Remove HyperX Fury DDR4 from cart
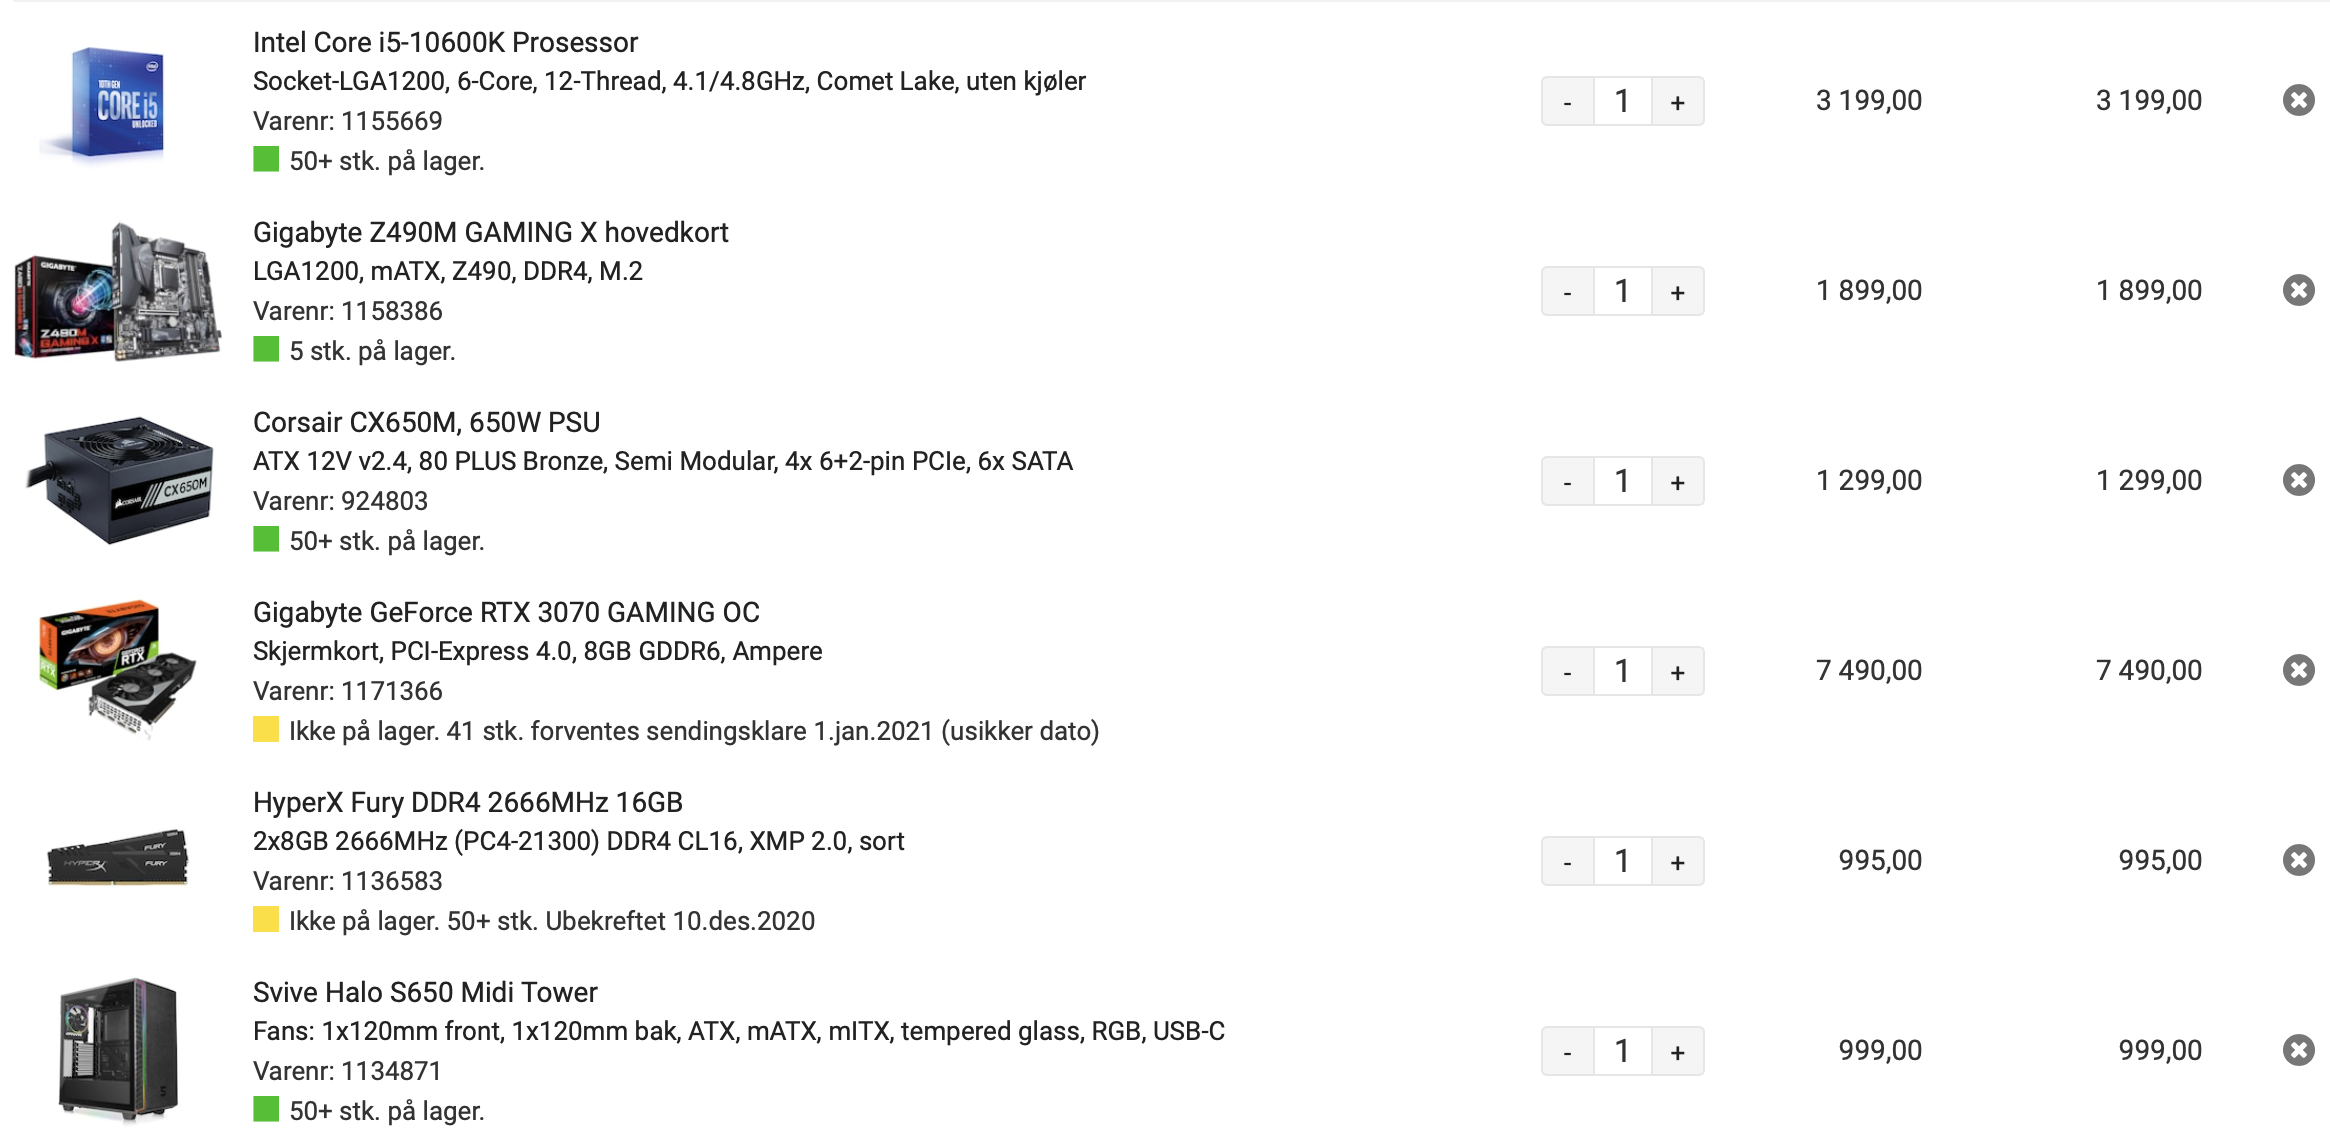2330x1140 pixels. click(2298, 860)
